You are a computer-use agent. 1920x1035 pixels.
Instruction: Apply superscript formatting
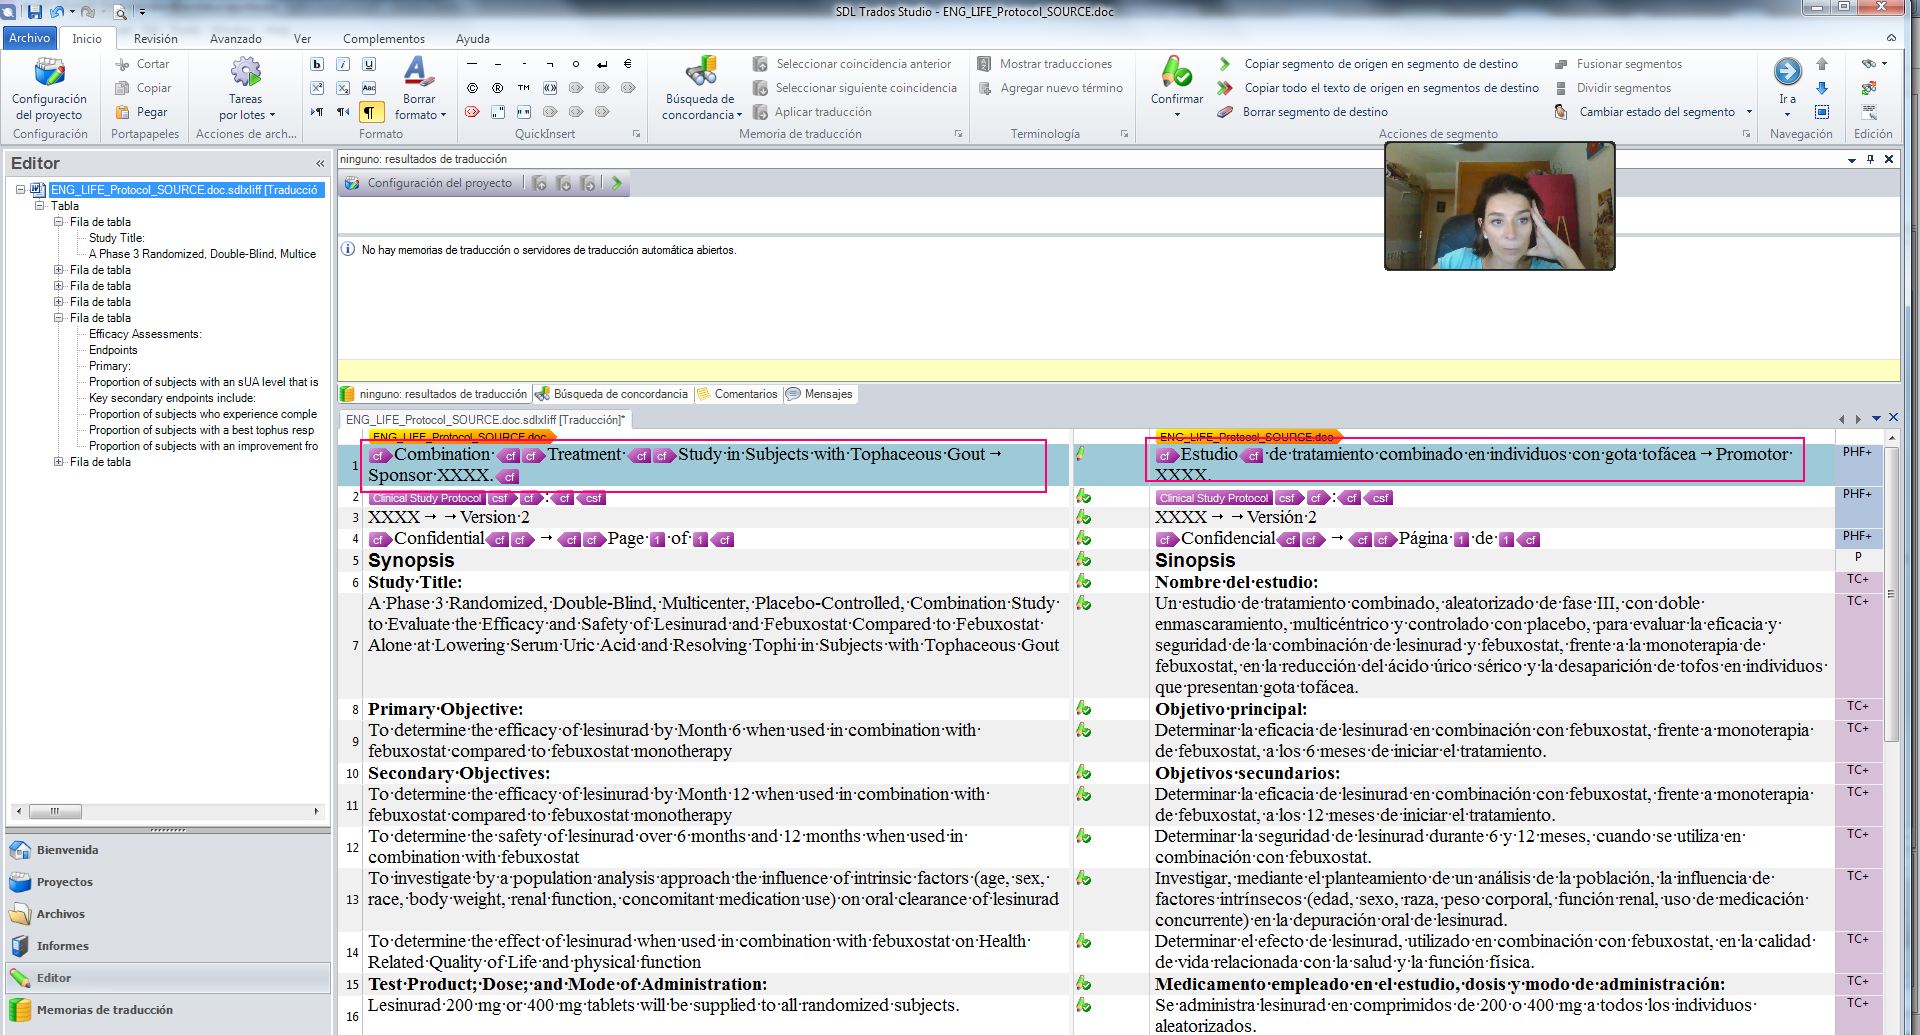317,88
